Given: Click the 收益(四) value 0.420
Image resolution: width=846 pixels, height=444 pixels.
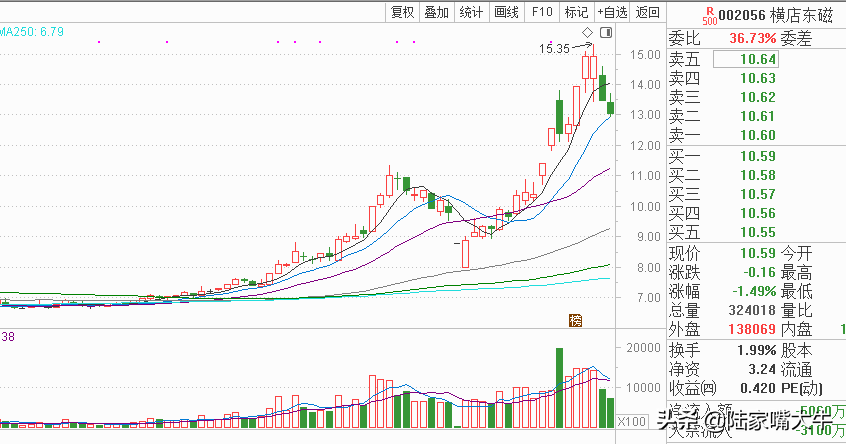Looking at the screenshot, I should click(x=758, y=388).
